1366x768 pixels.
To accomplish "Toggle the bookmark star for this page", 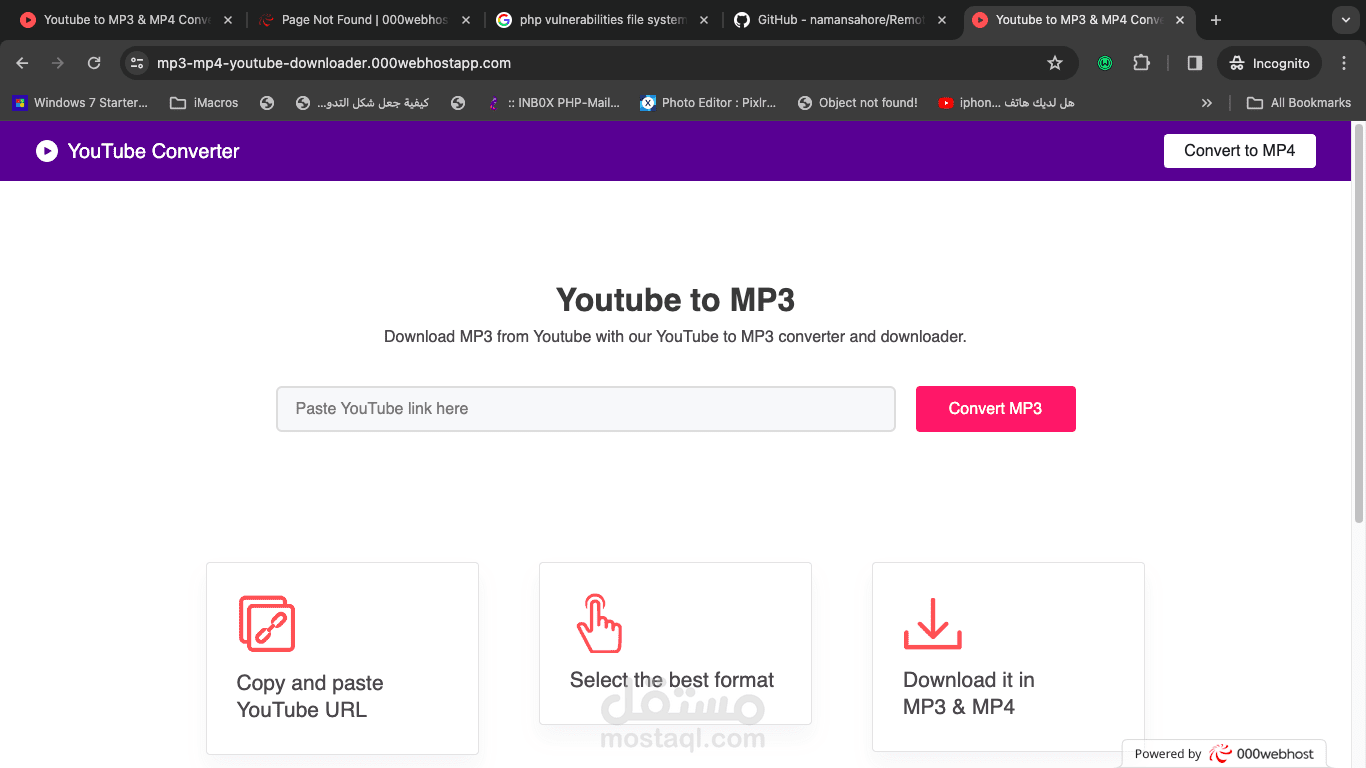I will 1055,62.
